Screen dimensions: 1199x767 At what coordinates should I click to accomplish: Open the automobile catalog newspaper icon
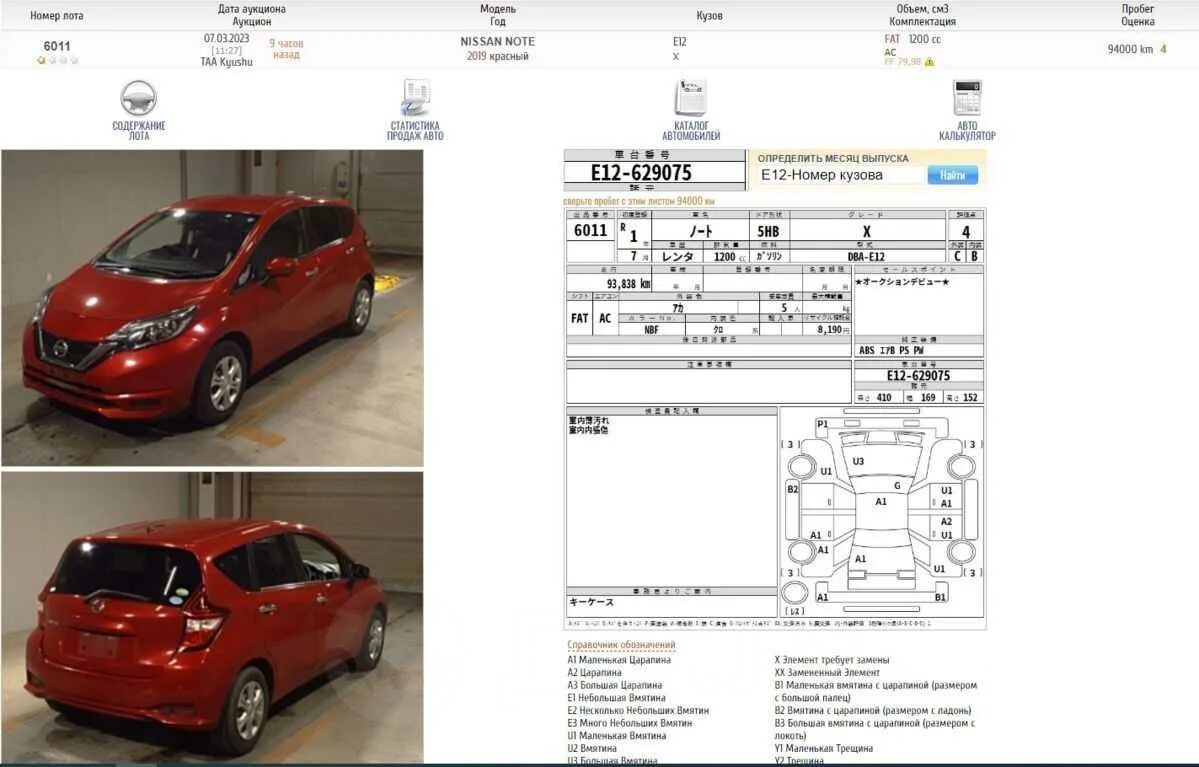coord(691,97)
